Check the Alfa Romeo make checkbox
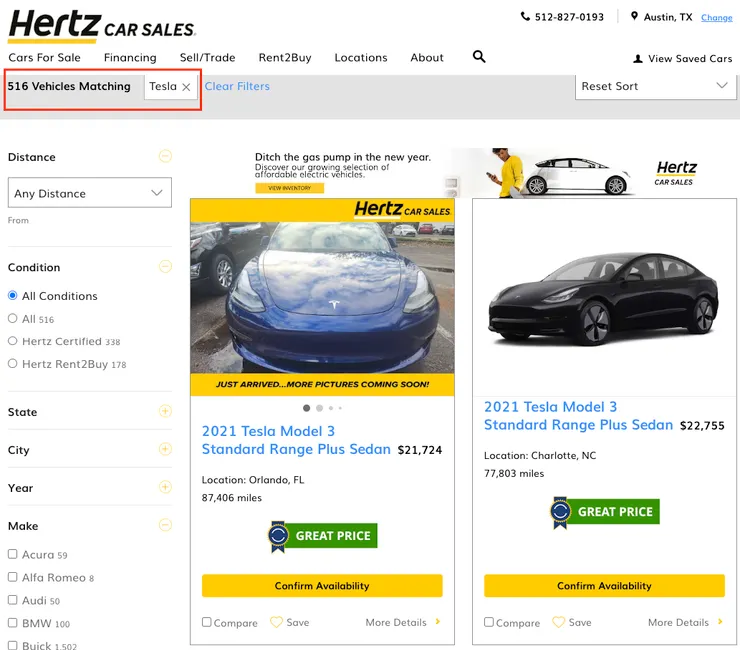The image size is (740, 650). point(13,577)
